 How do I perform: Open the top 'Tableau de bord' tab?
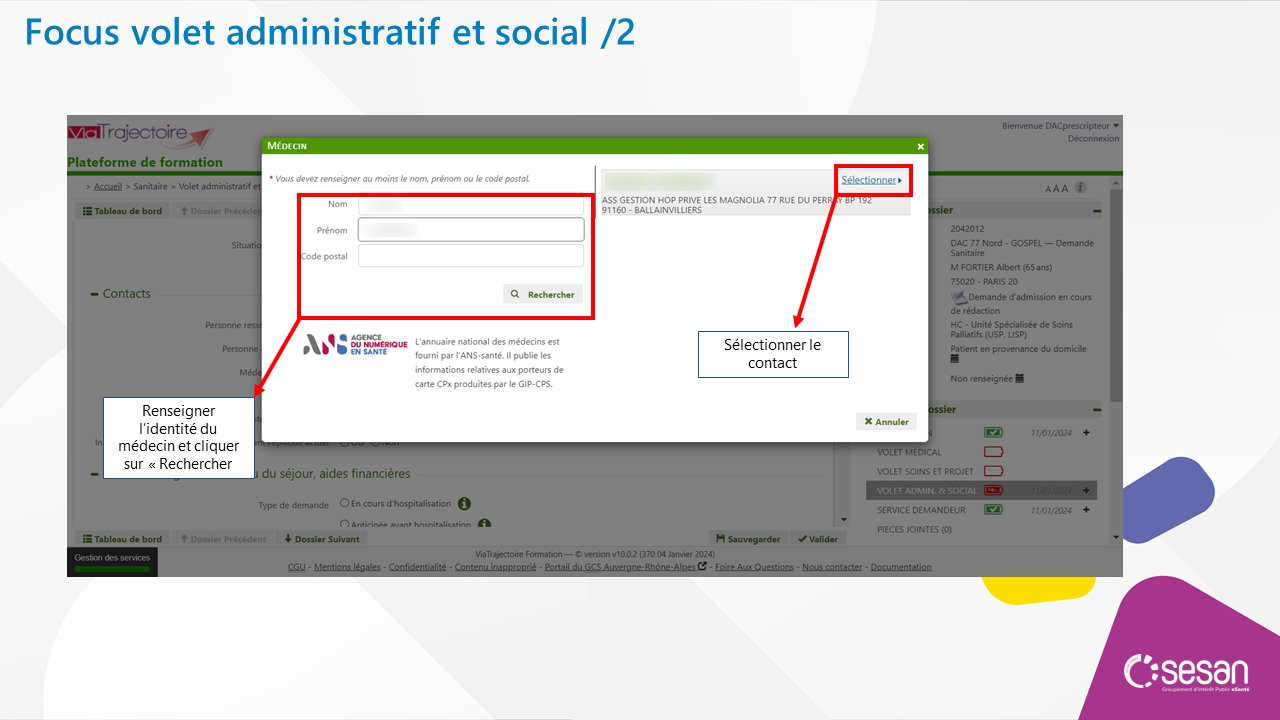(122, 211)
